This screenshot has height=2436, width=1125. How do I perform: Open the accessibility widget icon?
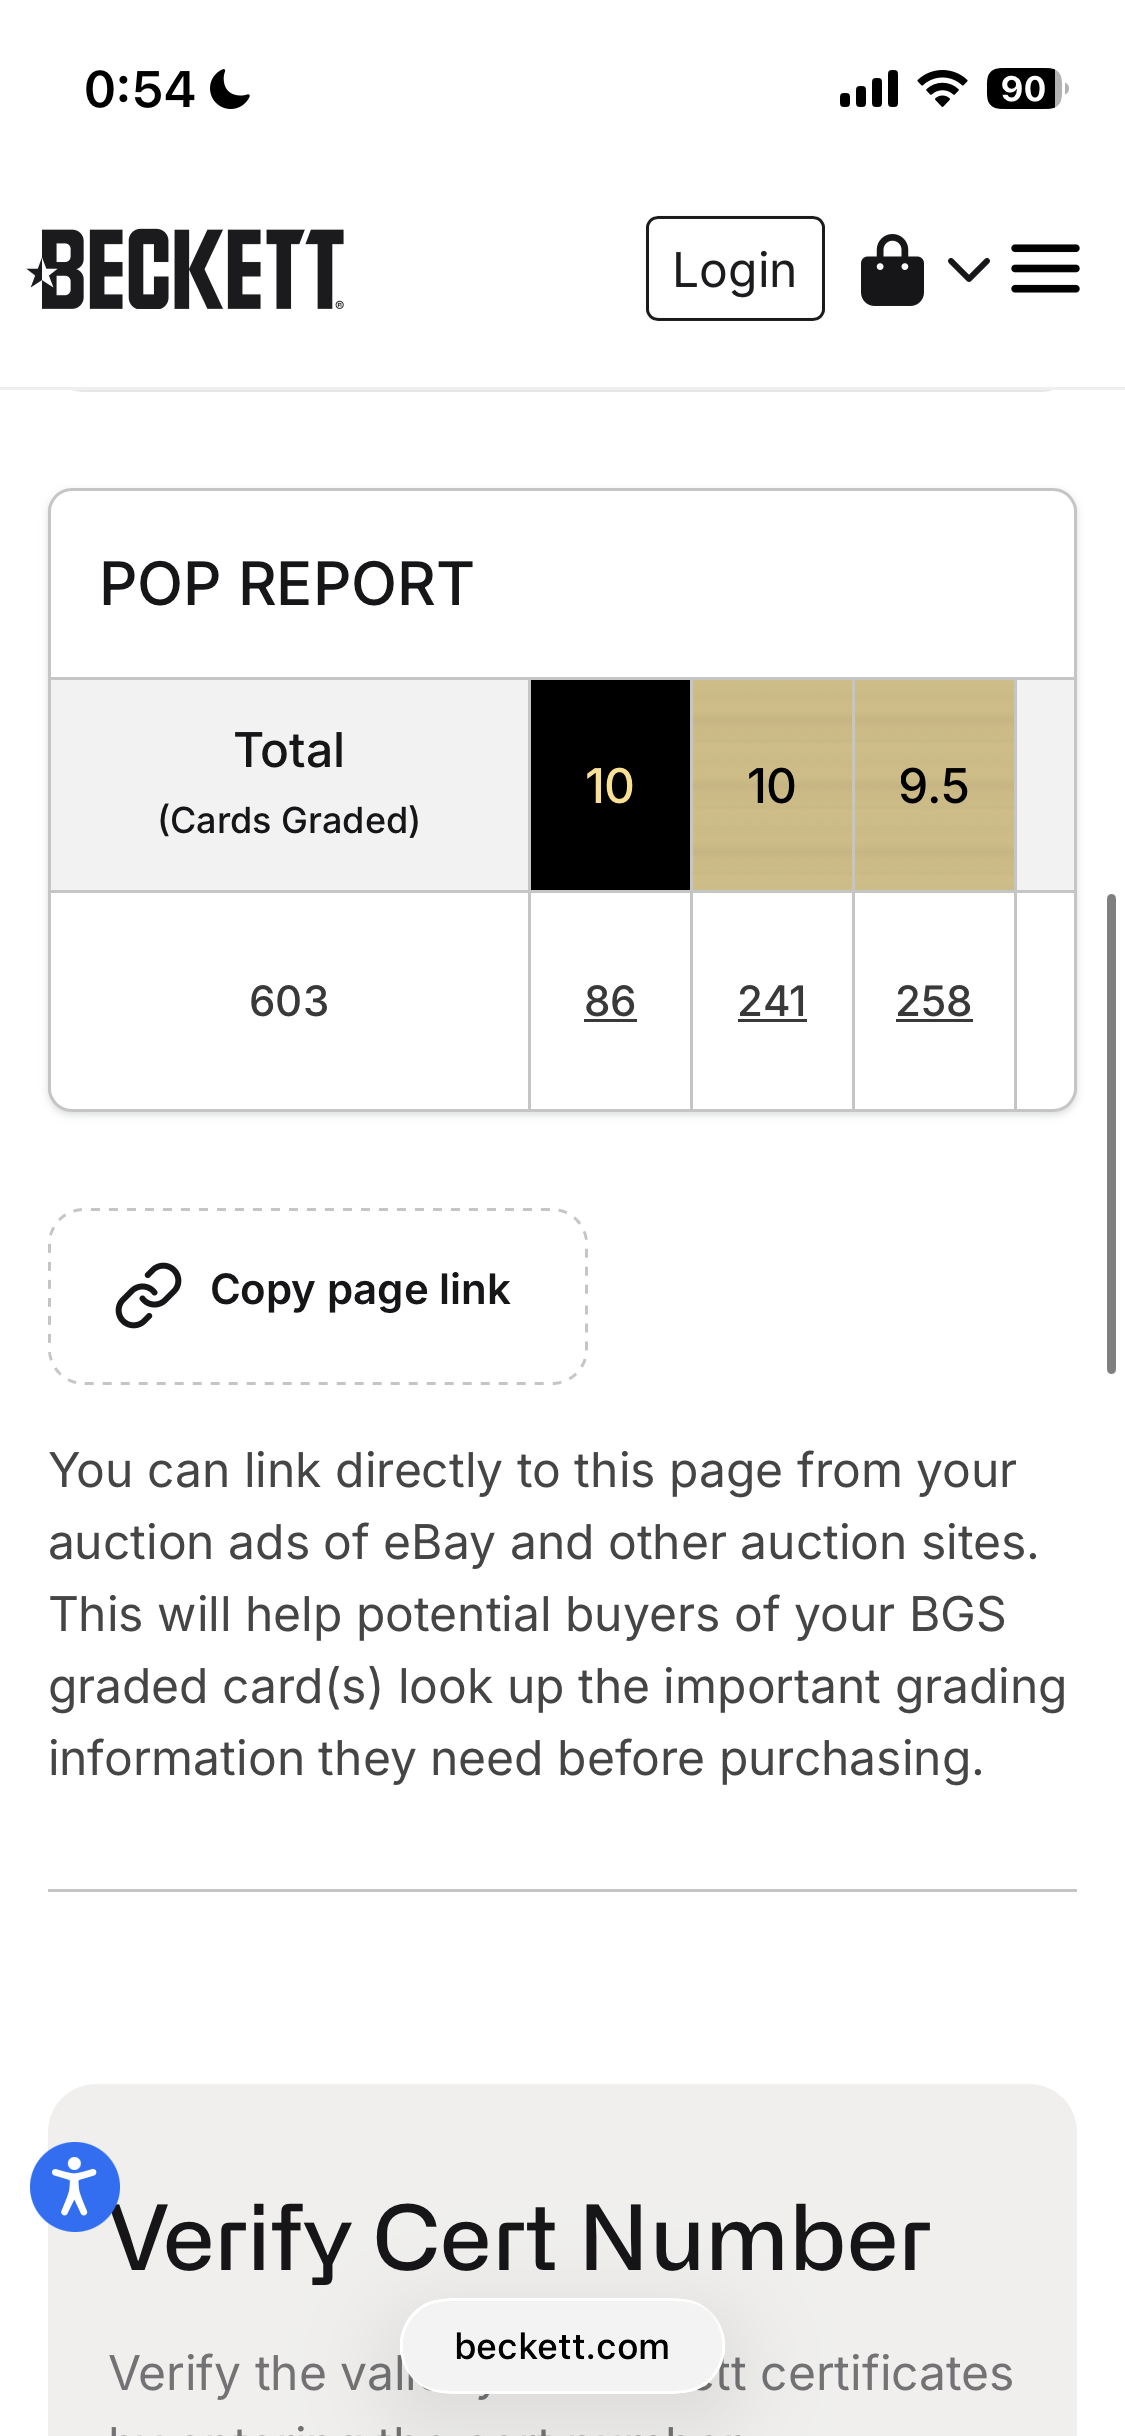tap(75, 2187)
